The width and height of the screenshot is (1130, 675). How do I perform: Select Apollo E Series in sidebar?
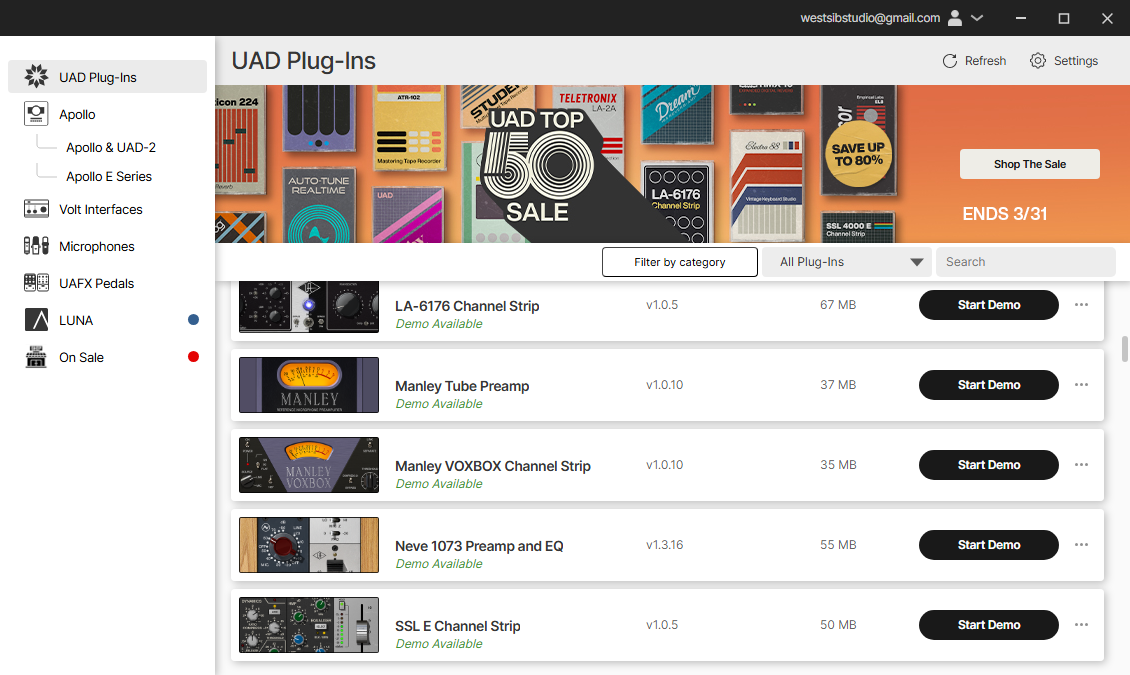click(109, 176)
